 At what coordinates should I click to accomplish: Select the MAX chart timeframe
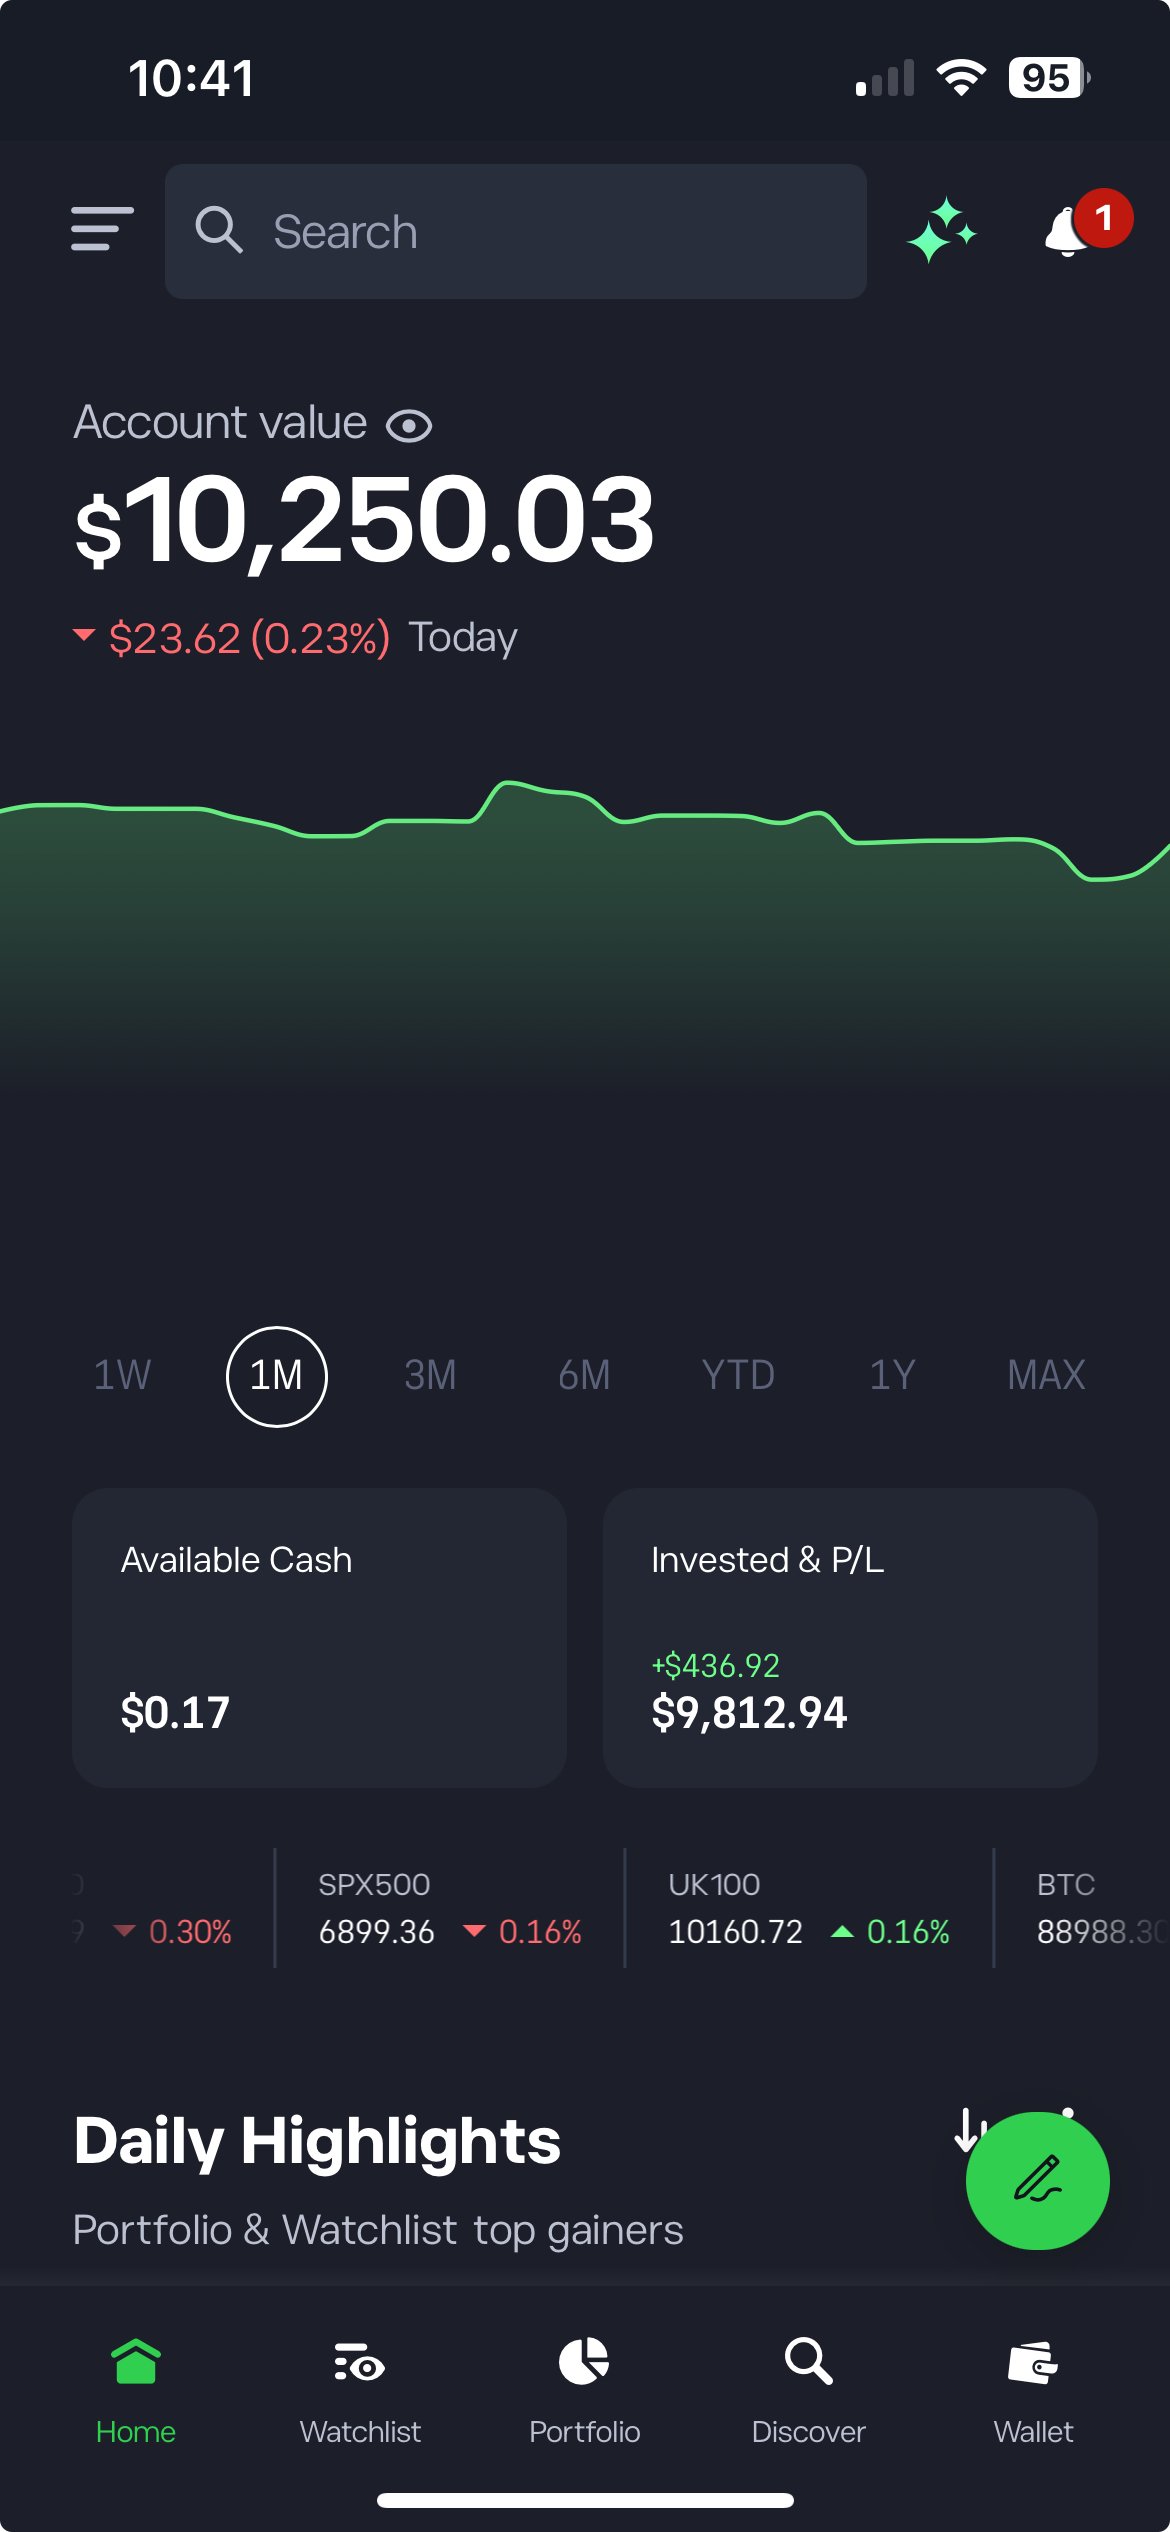[1044, 1375]
